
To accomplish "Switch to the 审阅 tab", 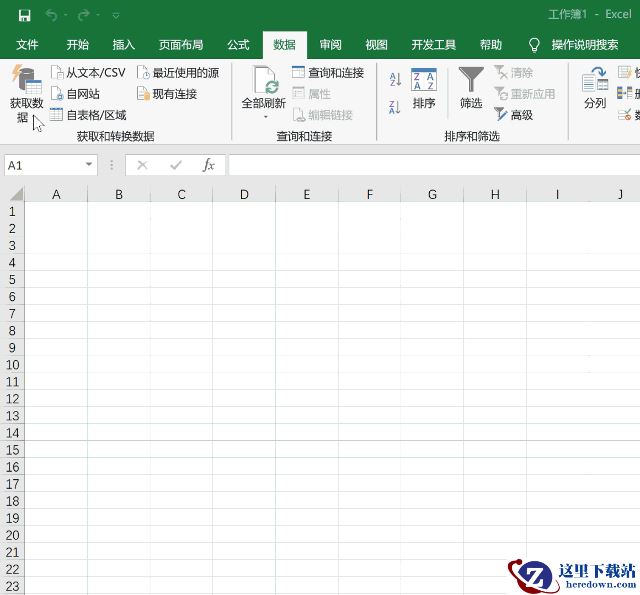I will coord(331,44).
